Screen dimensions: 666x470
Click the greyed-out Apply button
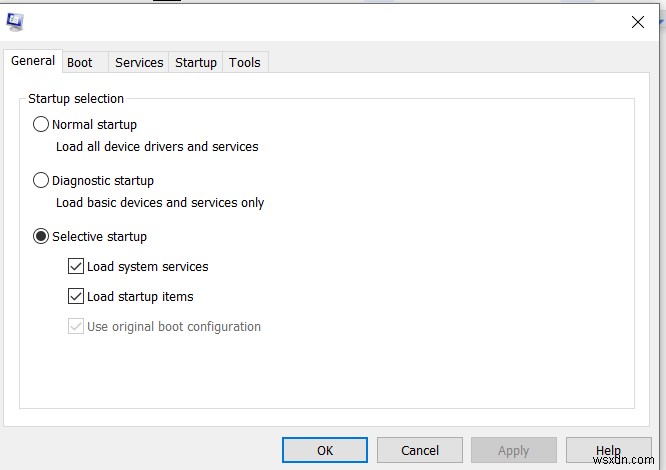(514, 450)
